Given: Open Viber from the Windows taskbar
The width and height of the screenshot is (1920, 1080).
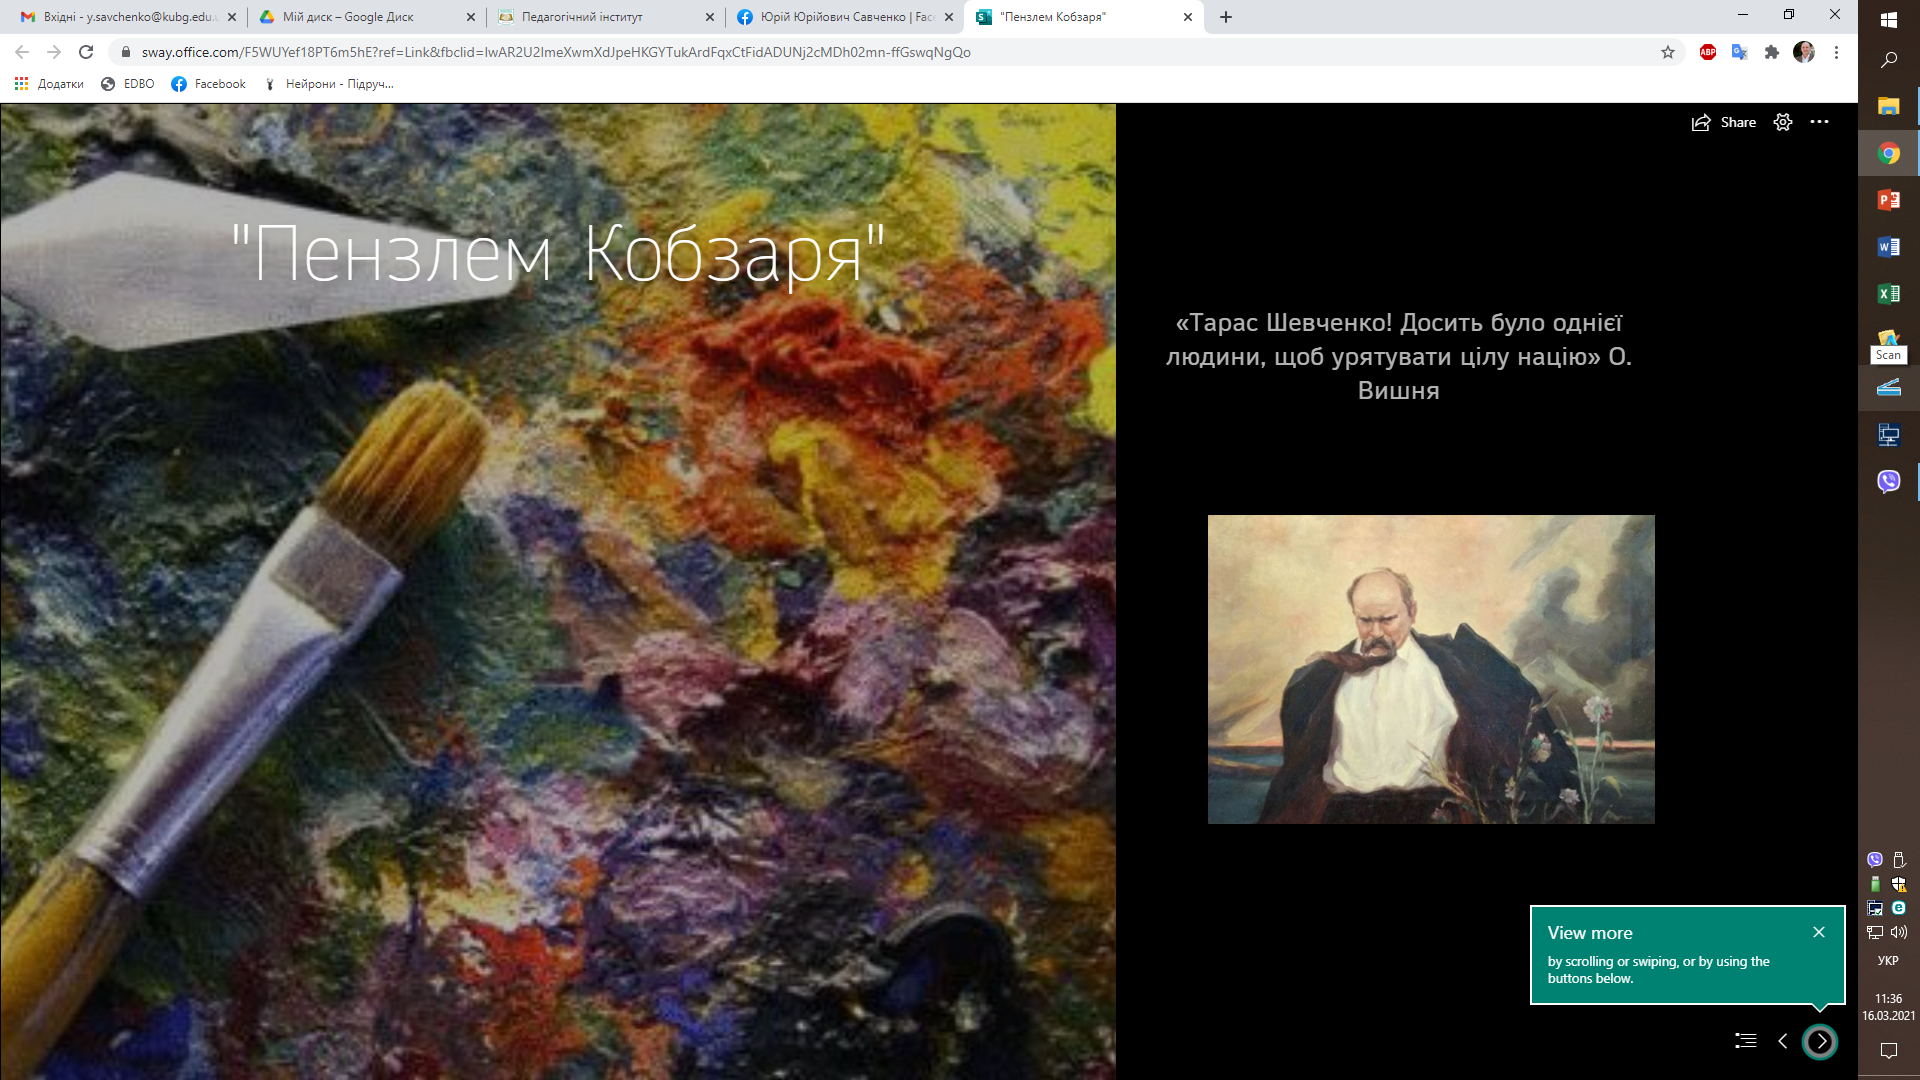Looking at the screenshot, I should pos(1888,482).
